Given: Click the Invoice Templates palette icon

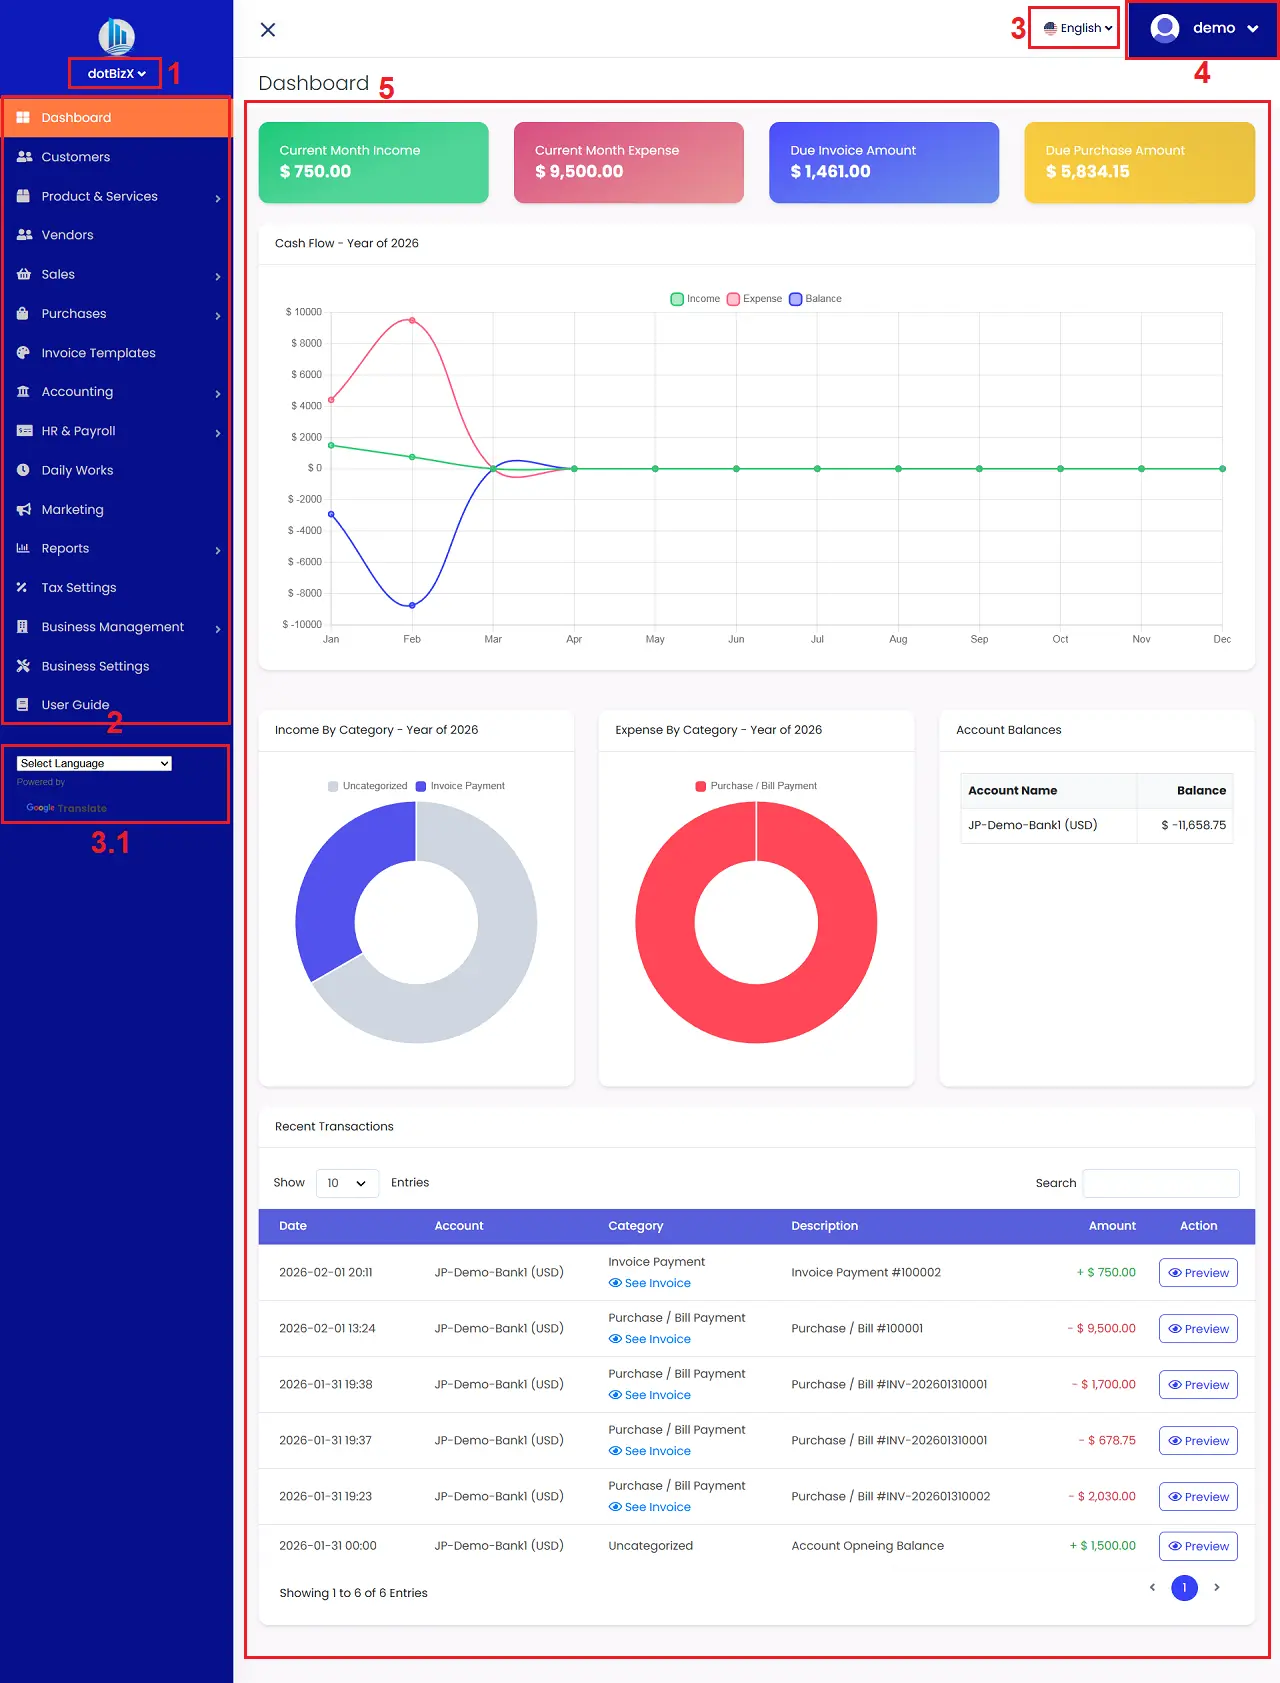Looking at the screenshot, I should point(24,353).
